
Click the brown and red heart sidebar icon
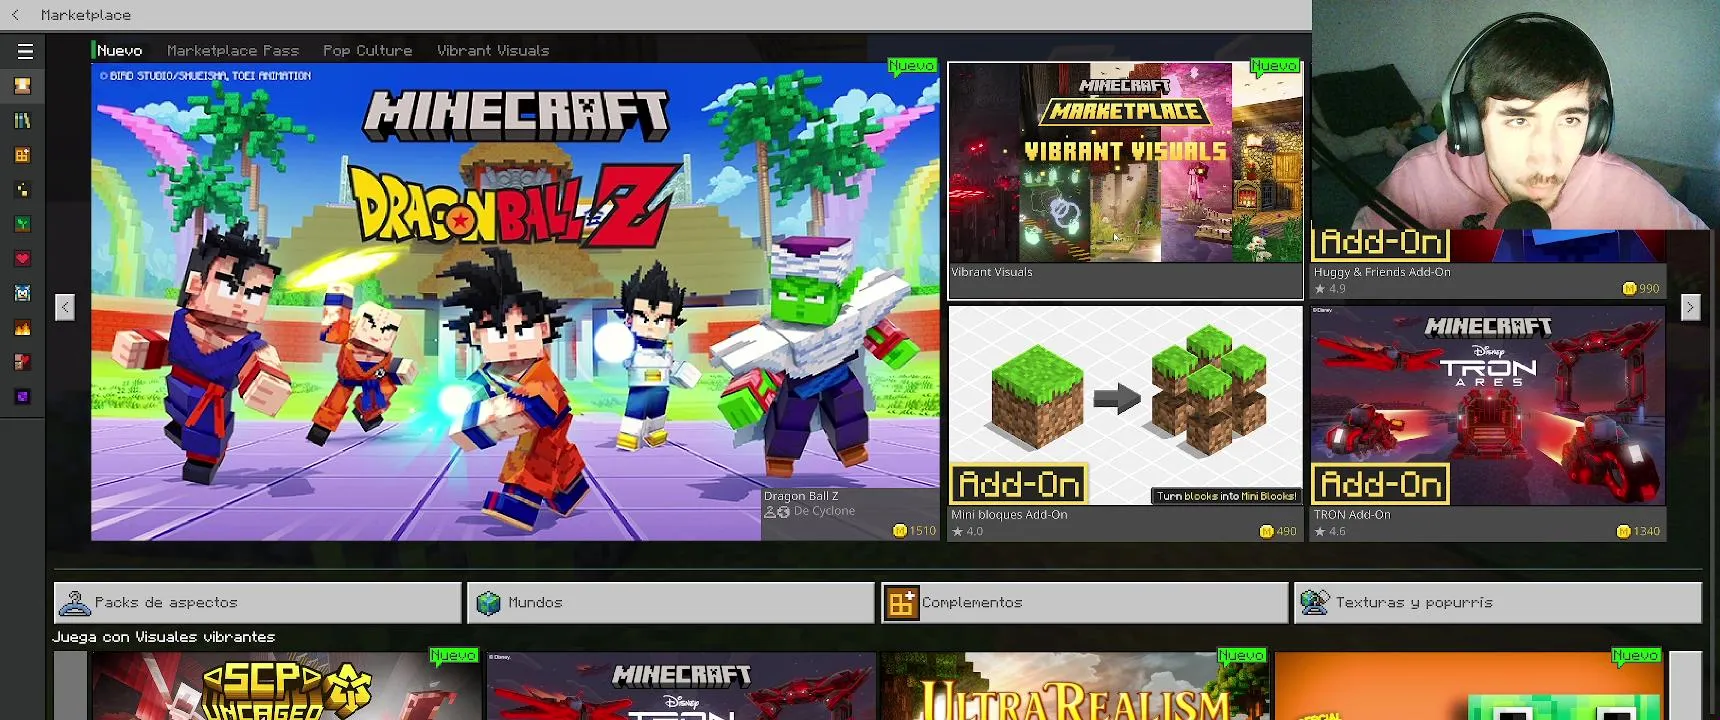(22, 362)
